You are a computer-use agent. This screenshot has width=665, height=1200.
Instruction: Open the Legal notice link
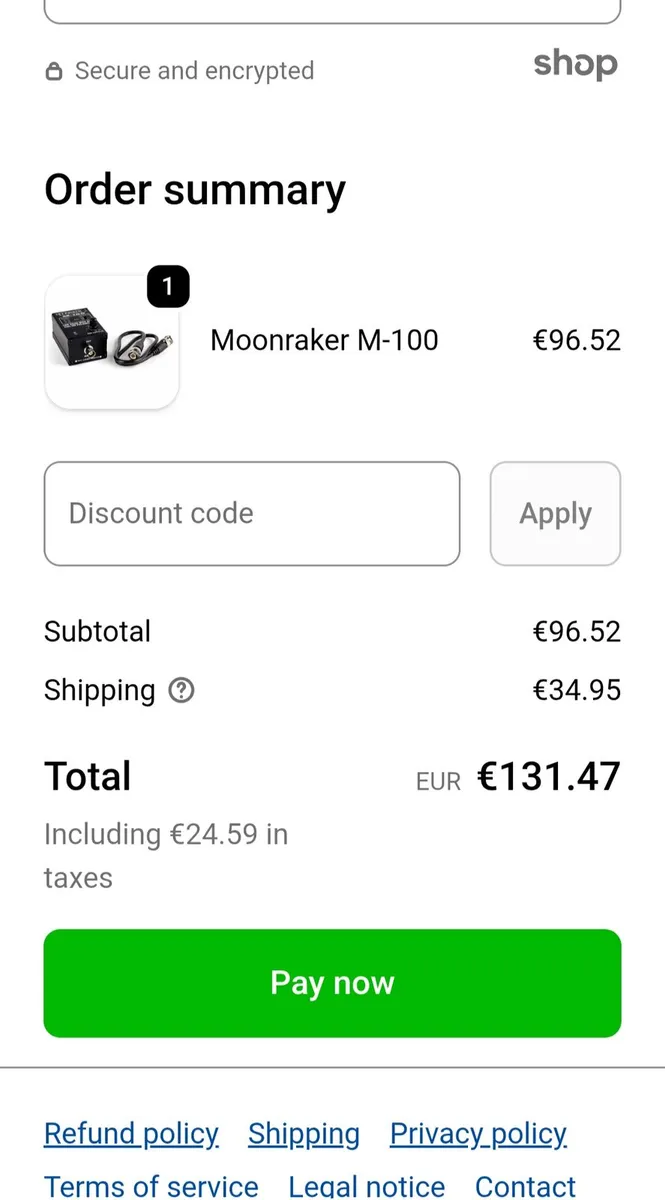(367, 1186)
